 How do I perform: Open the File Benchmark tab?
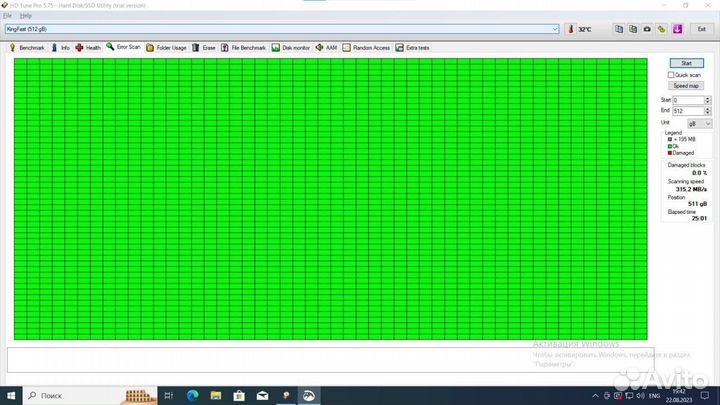coord(243,48)
